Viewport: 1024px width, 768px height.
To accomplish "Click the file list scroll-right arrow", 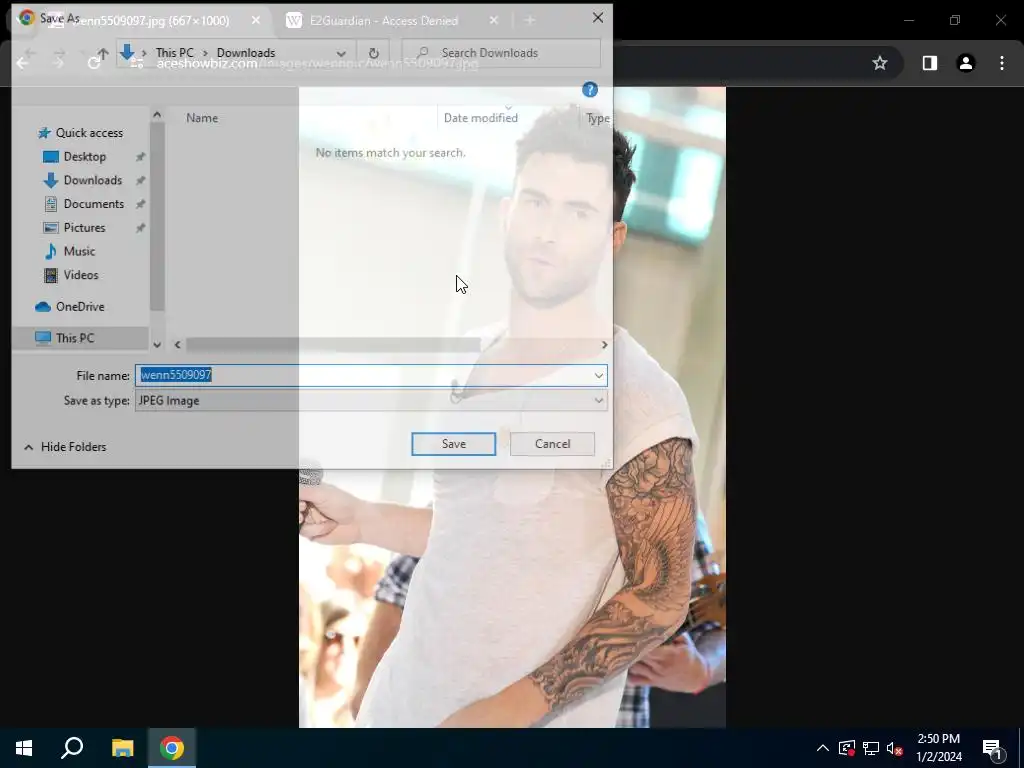I will tap(604, 345).
